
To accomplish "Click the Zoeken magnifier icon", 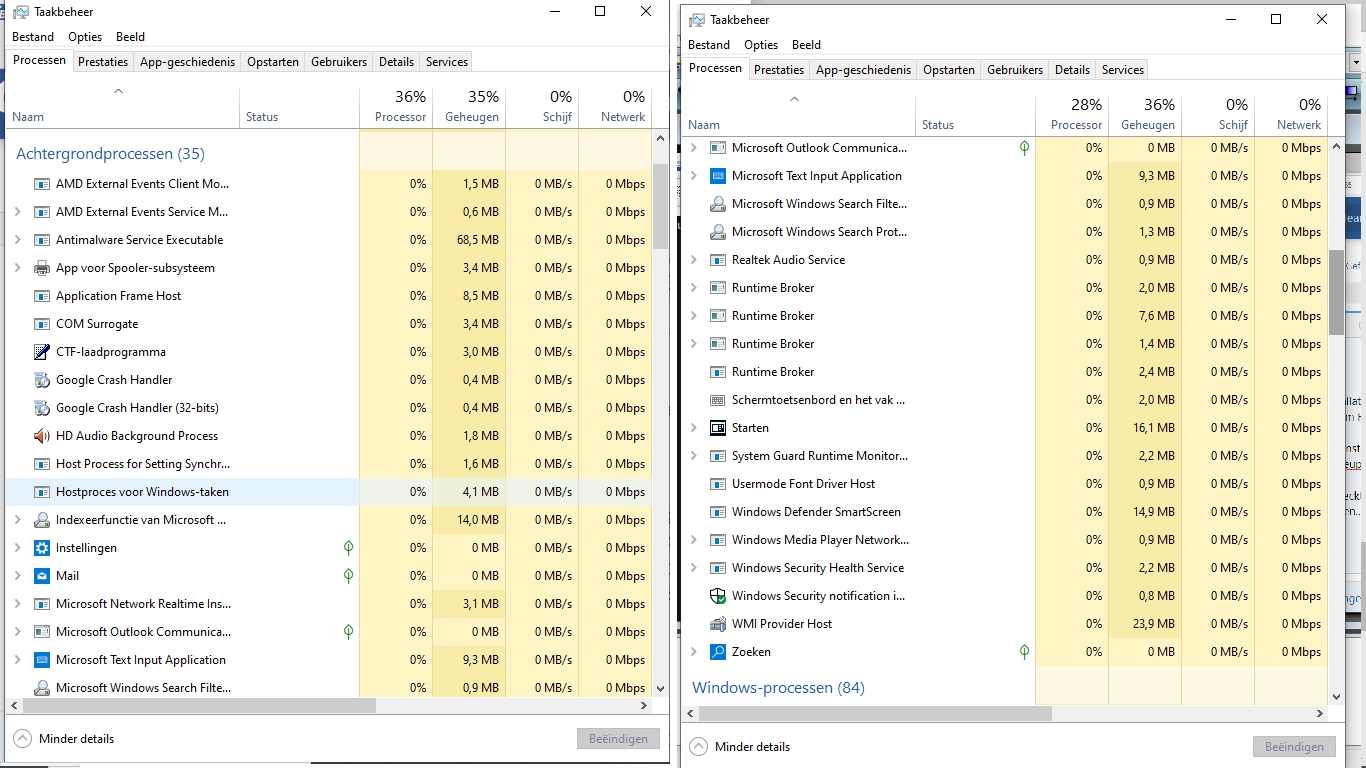I will (x=718, y=652).
